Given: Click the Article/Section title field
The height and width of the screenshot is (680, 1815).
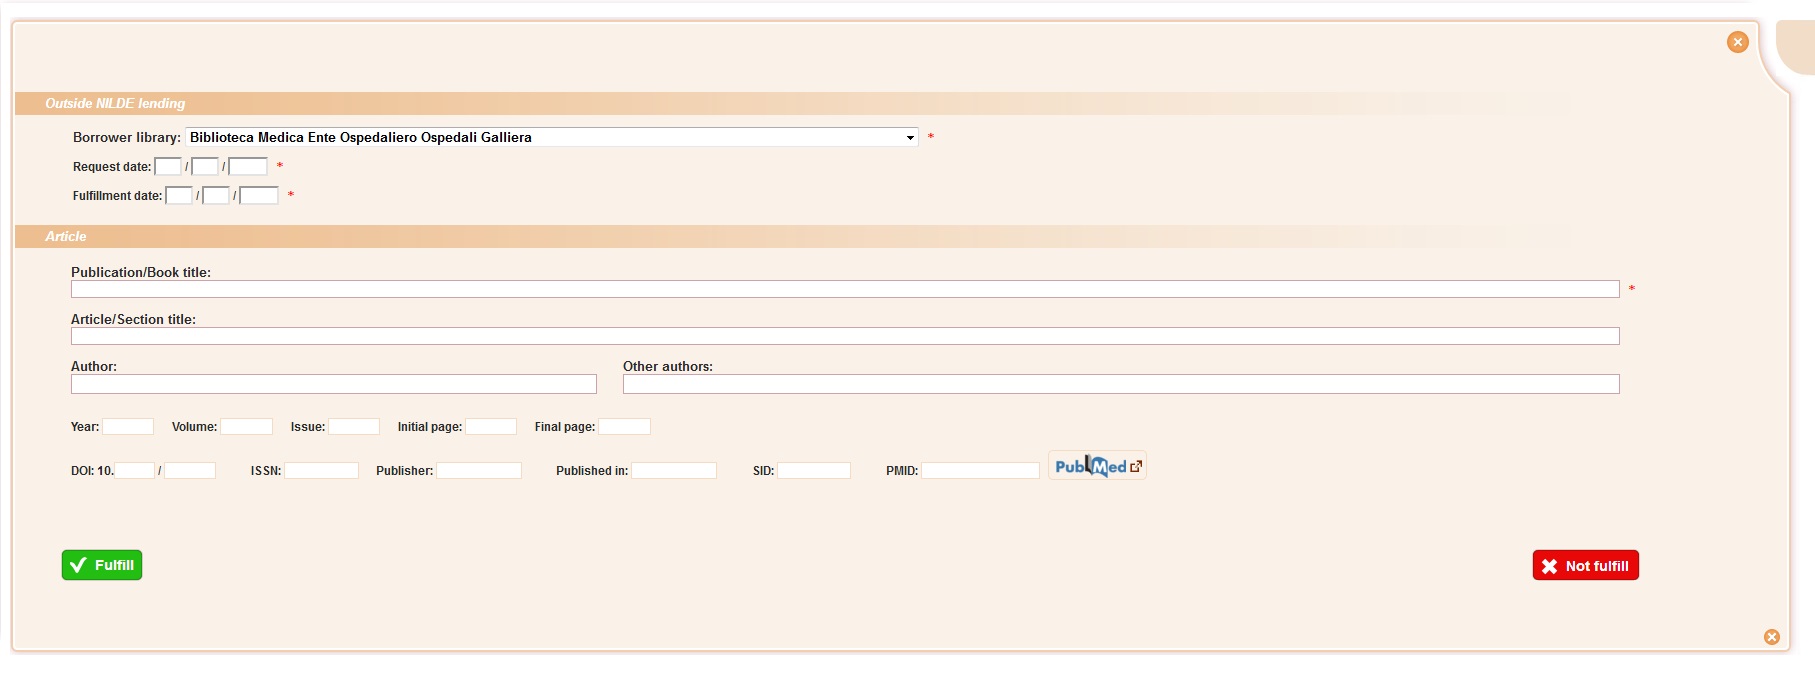Looking at the screenshot, I should (845, 336).
